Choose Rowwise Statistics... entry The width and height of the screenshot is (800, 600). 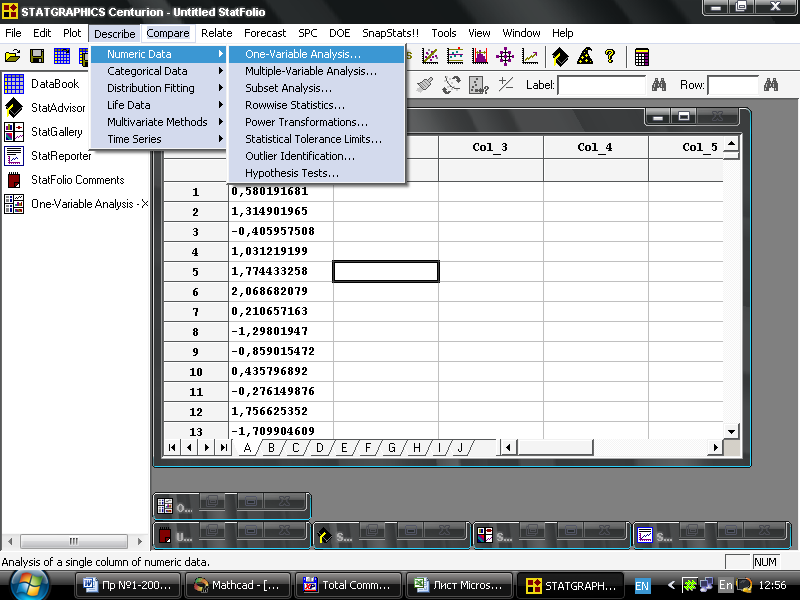pos(316,105)
